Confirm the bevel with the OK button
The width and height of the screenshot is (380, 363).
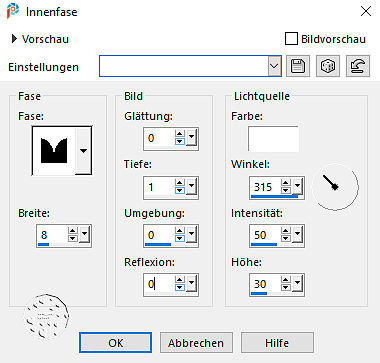pos(115,342)
